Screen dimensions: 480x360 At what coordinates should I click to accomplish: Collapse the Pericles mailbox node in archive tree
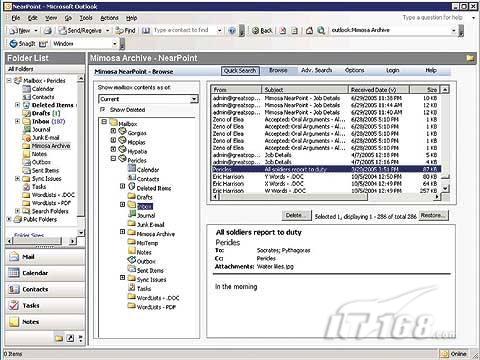(113, 159)
